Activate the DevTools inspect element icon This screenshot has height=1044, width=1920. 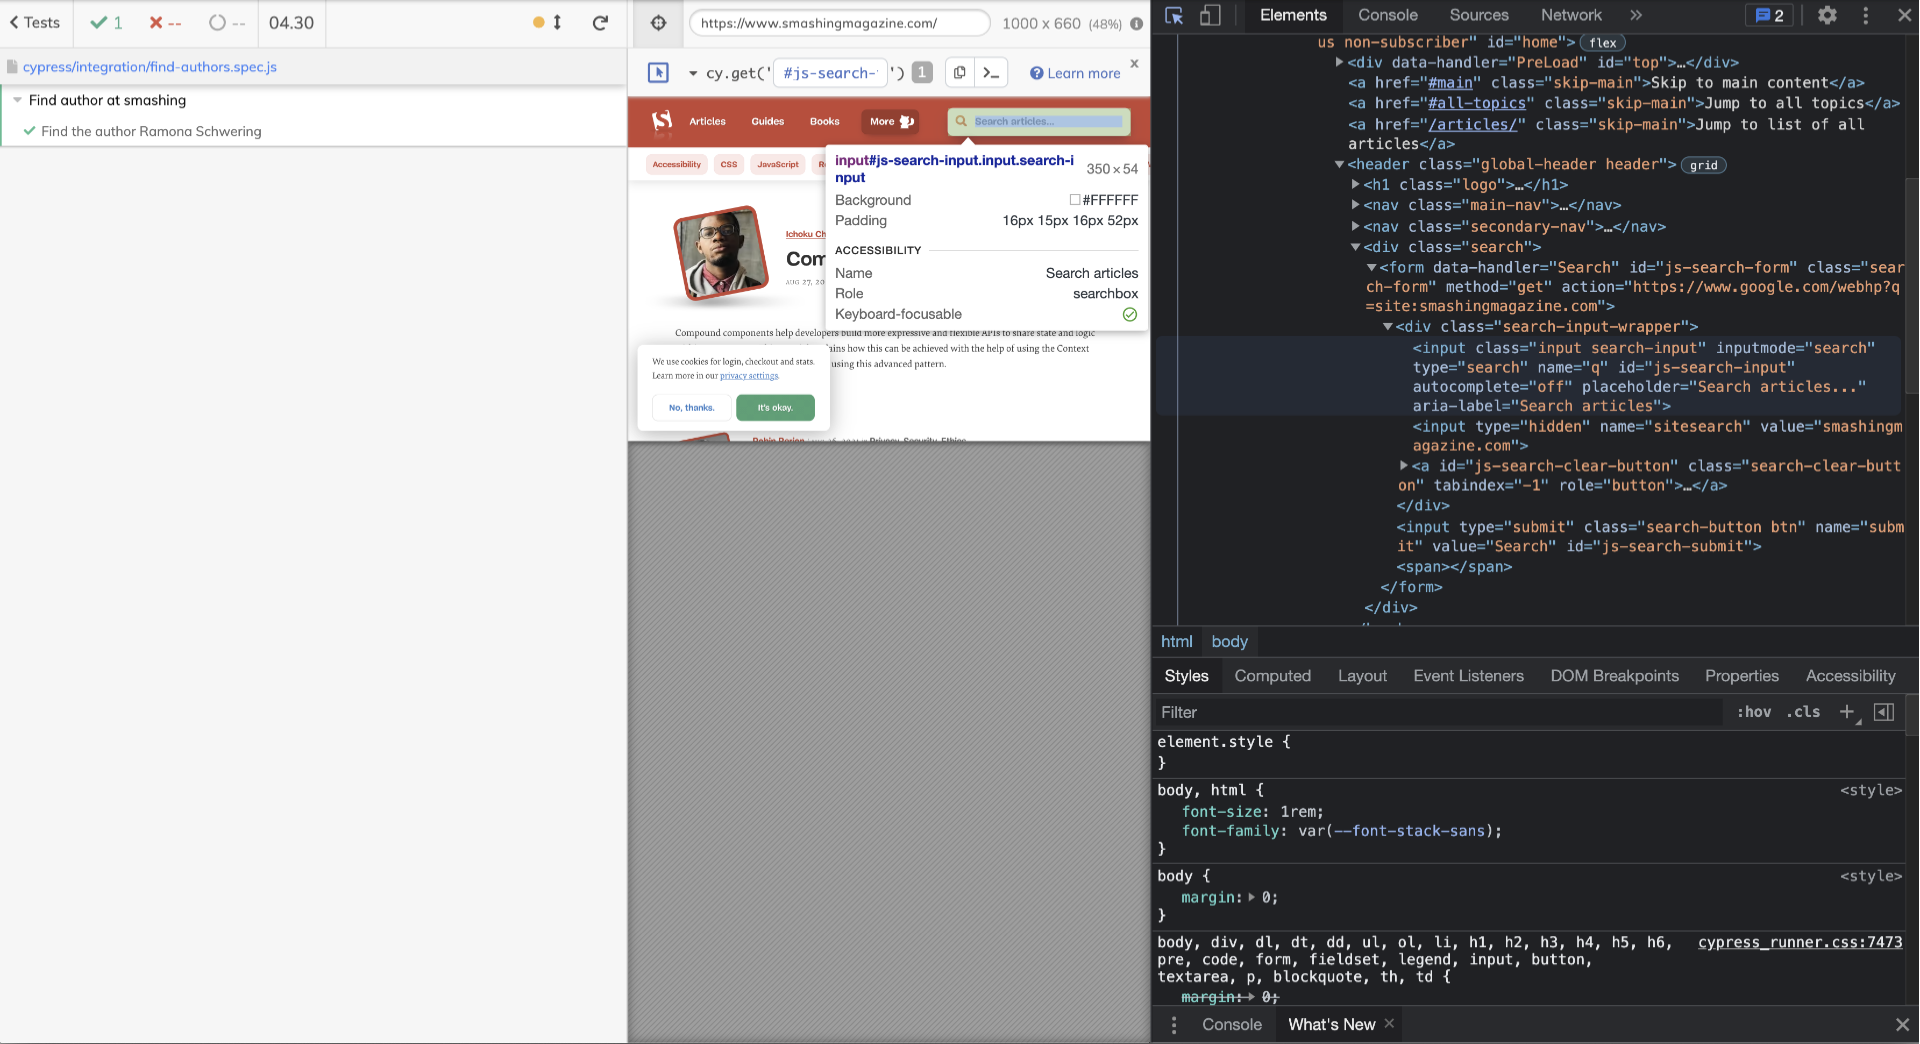(x=1173, y=16)
